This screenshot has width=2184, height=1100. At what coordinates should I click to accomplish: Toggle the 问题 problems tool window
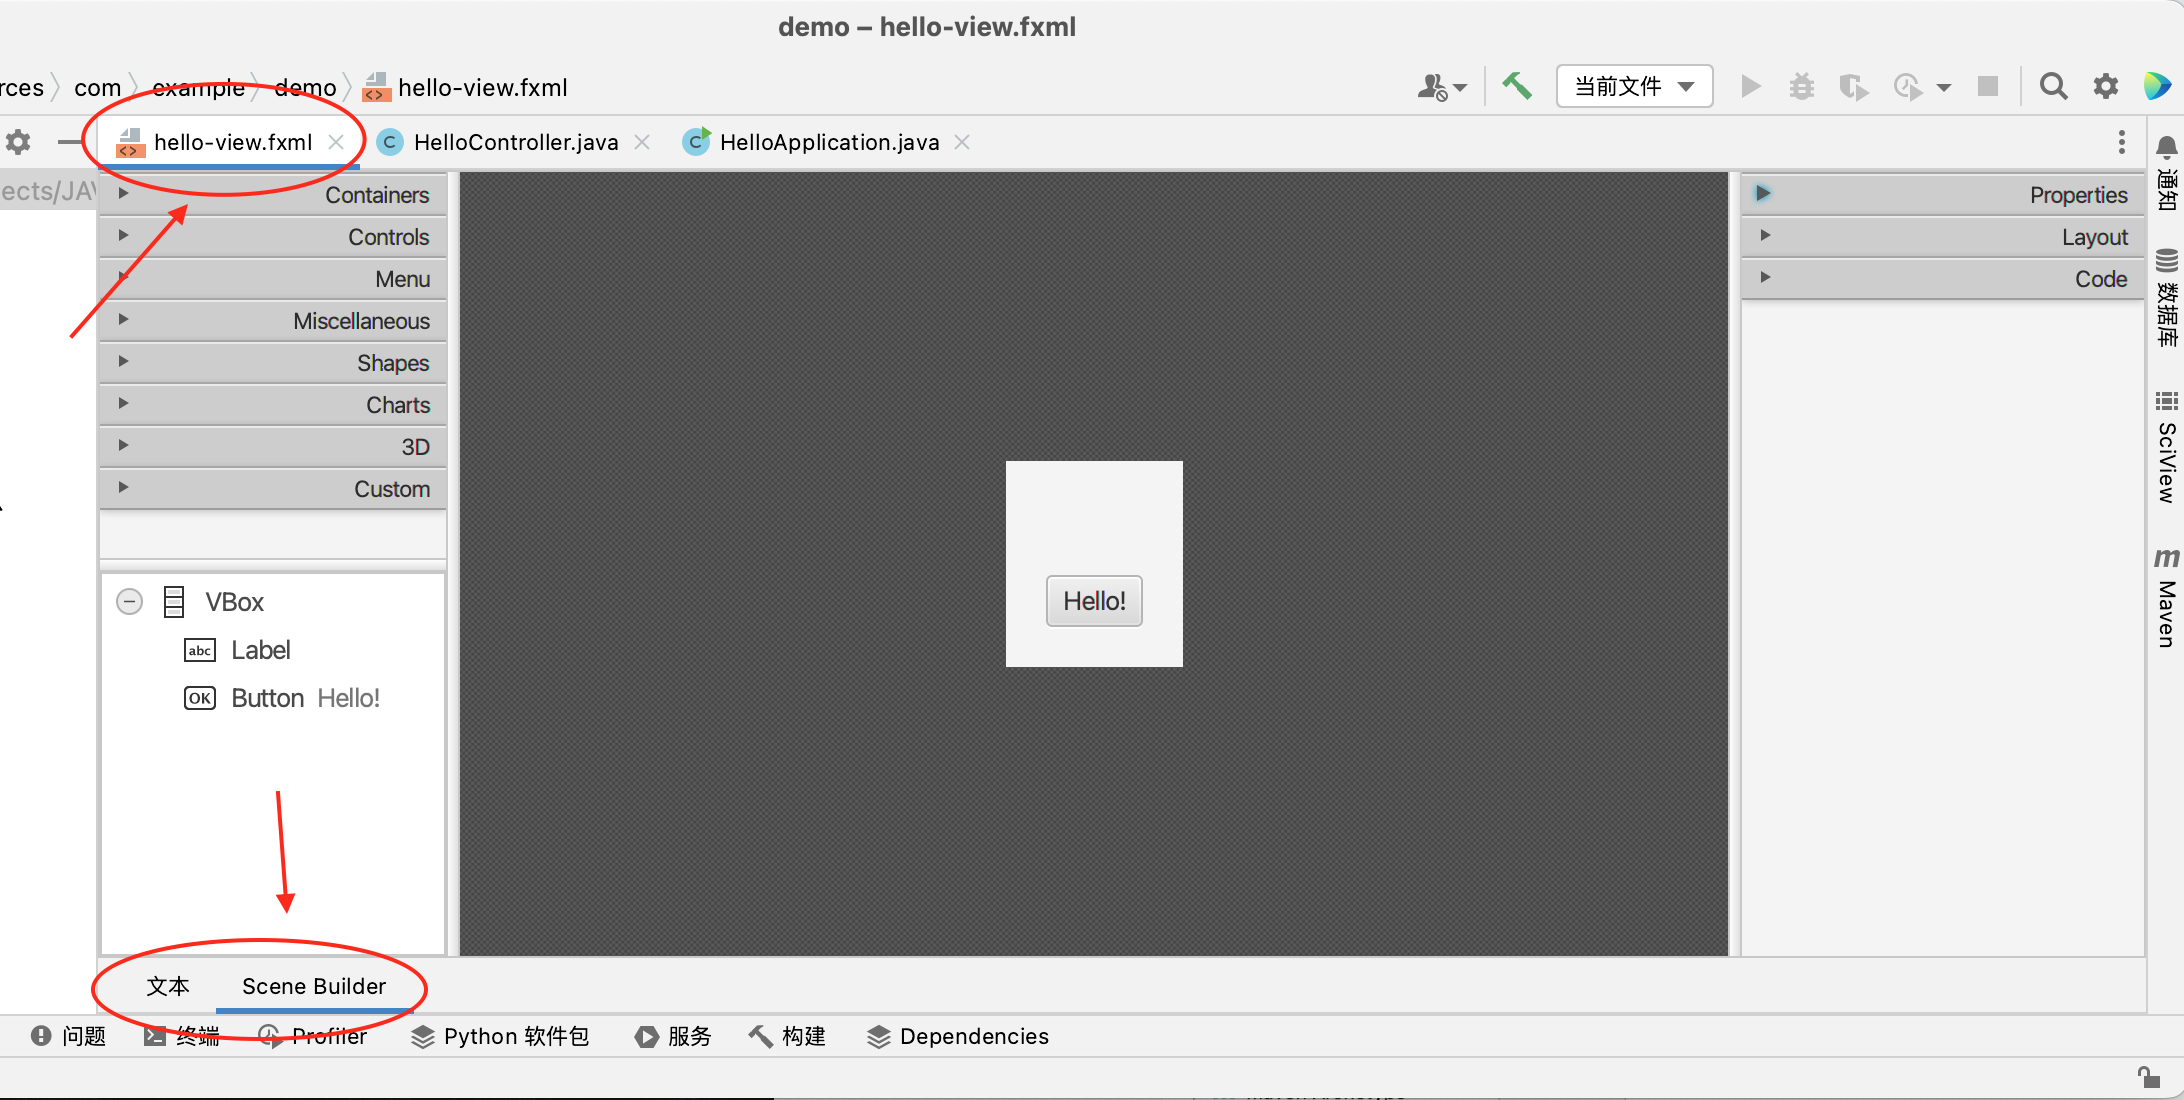pyautogui.click(x=68, y=1036)
